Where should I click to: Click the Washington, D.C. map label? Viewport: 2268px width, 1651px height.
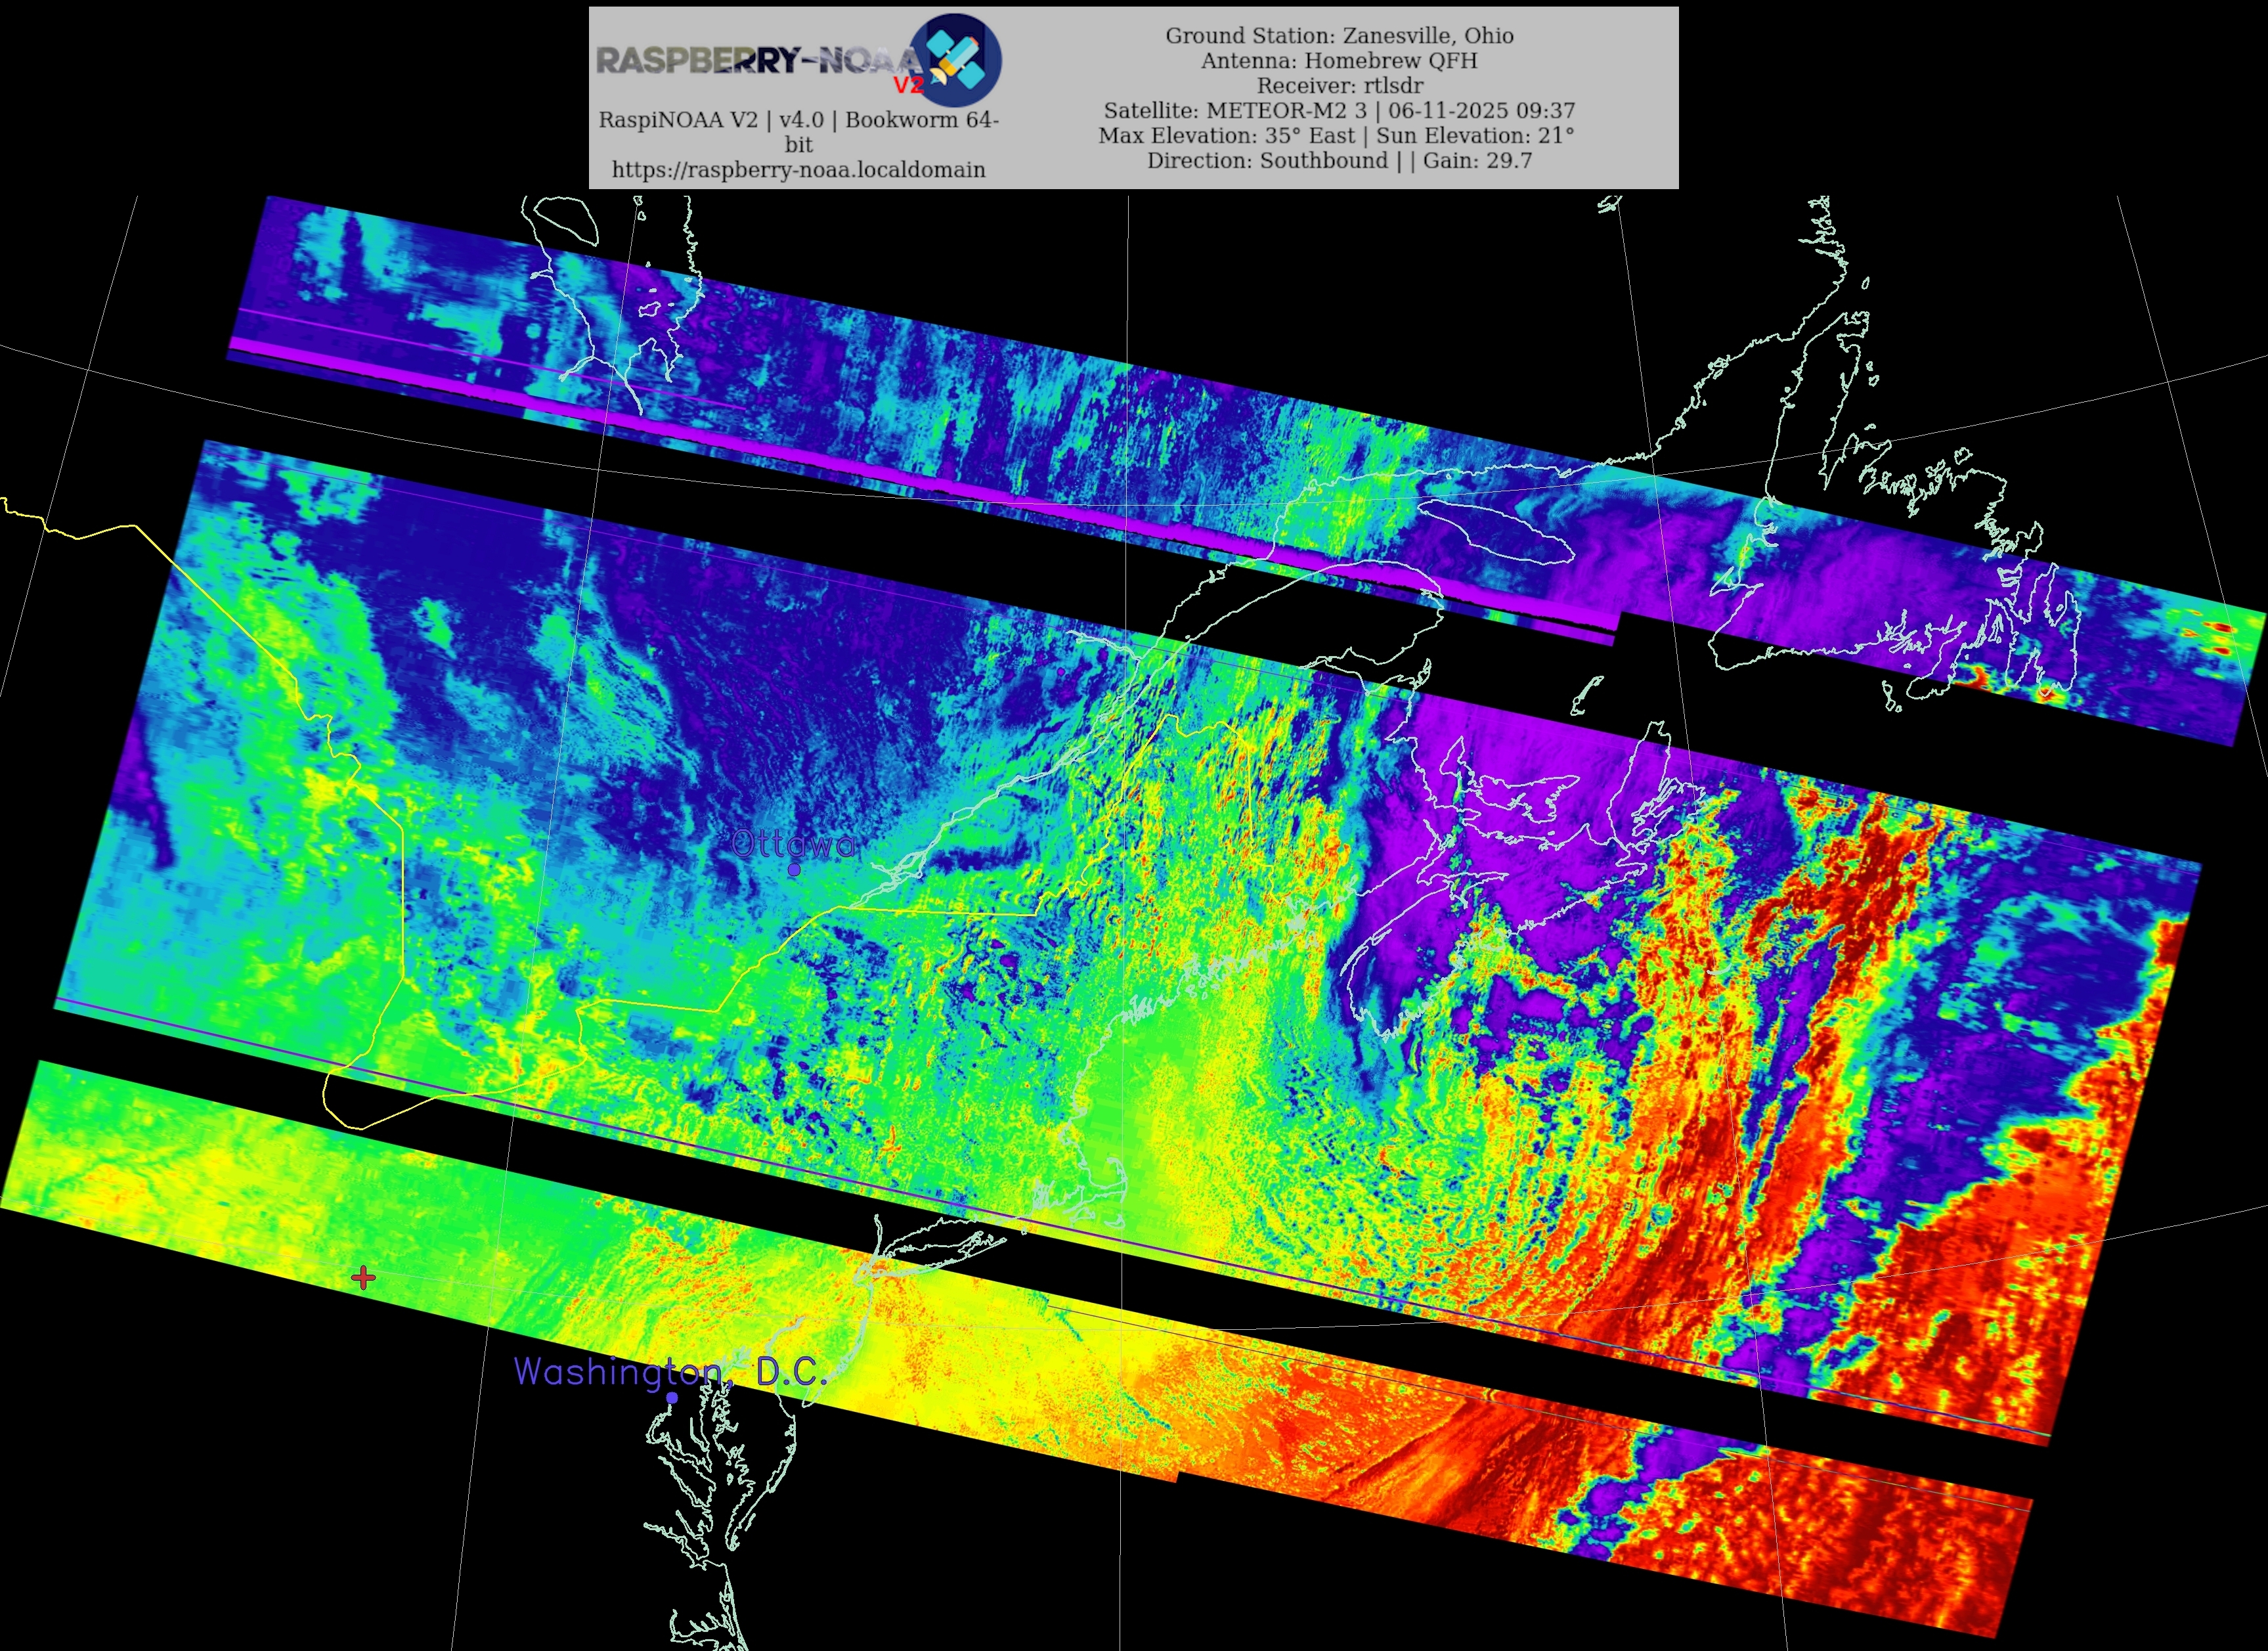point(670,1371)
